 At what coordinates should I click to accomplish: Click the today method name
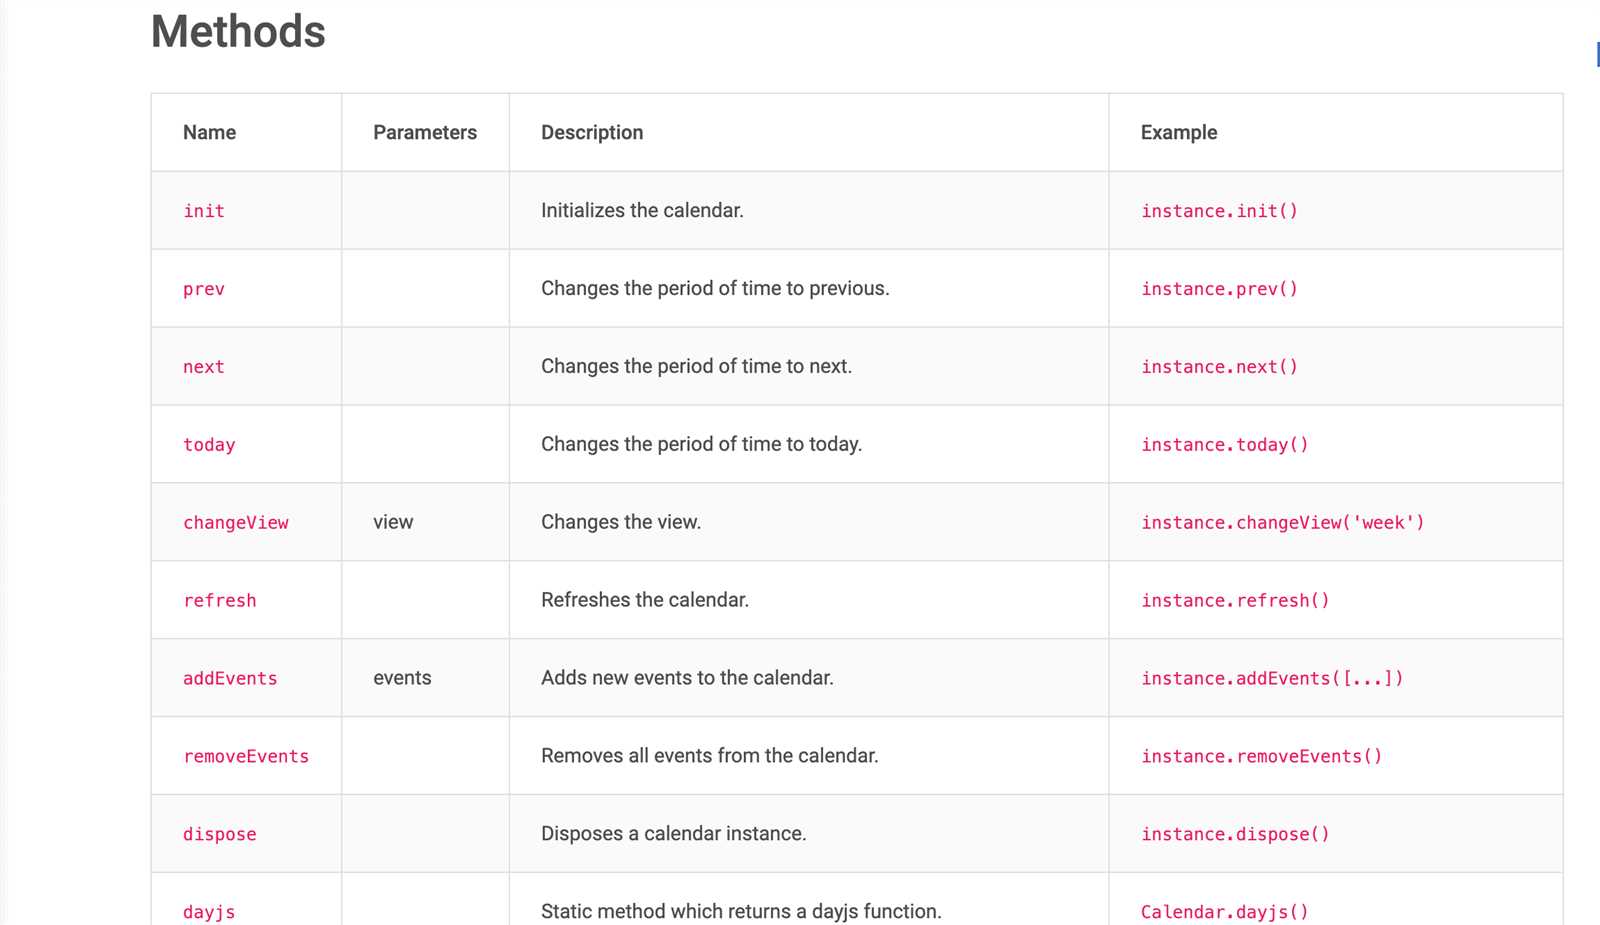click(209, 445)
